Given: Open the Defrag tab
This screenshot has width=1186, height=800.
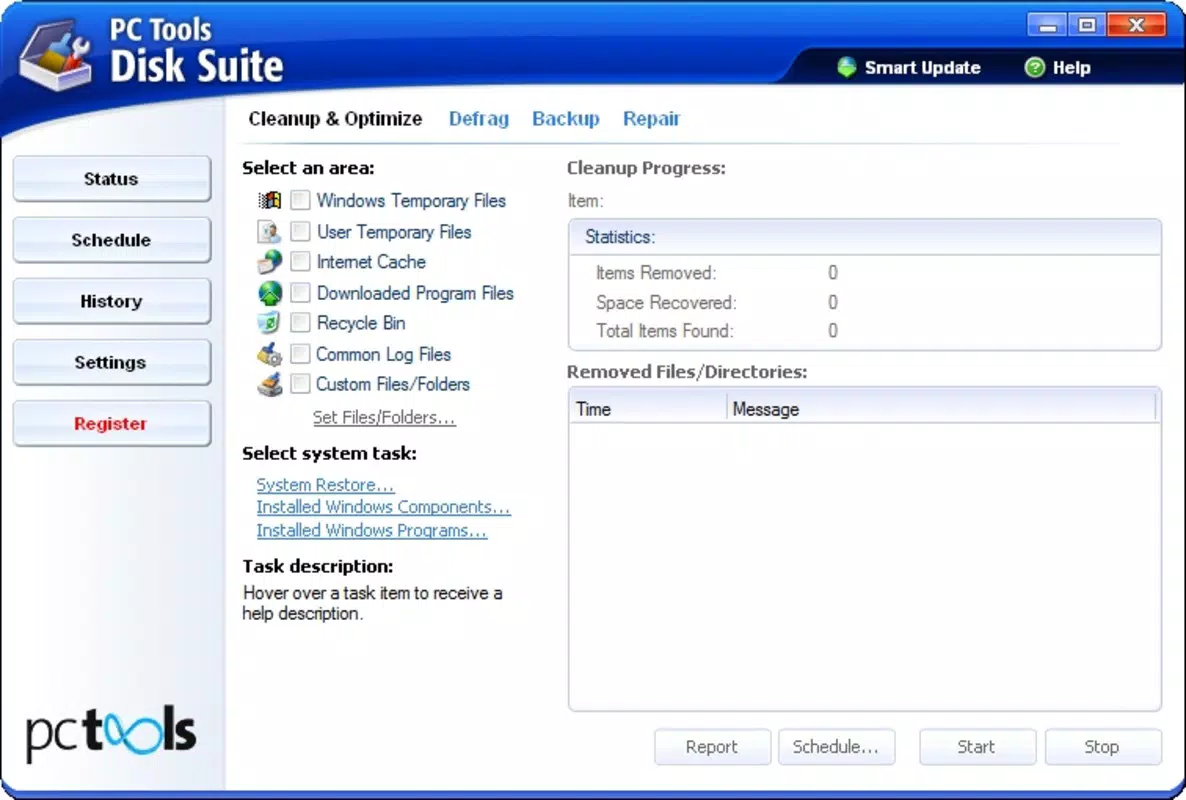Looking at the screenshot, I should point(479,119).
